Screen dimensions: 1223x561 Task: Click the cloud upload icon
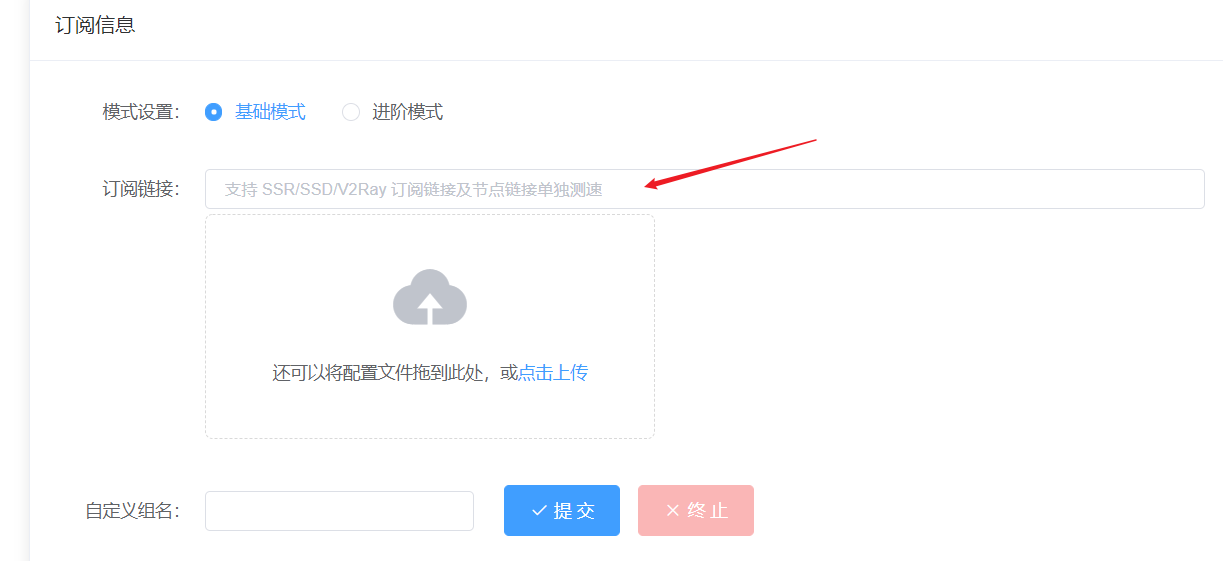tap(430, 297)
